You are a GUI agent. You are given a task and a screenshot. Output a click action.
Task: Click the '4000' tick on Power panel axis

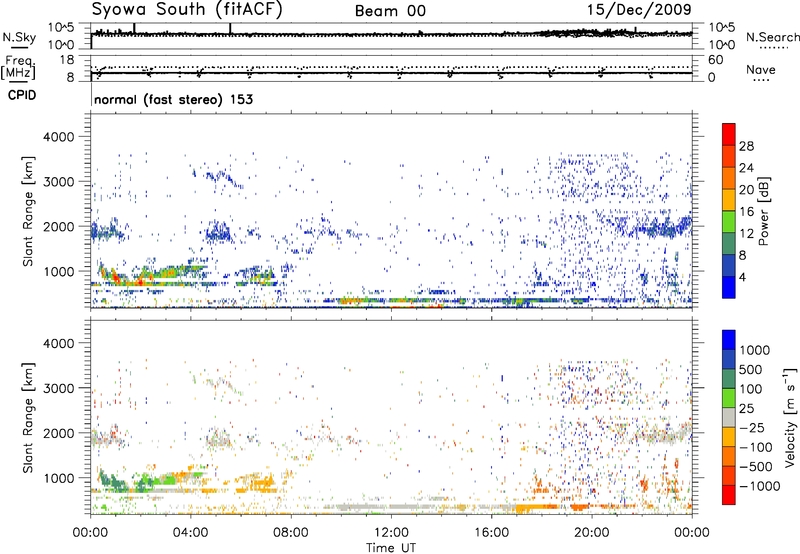[58, 137]
